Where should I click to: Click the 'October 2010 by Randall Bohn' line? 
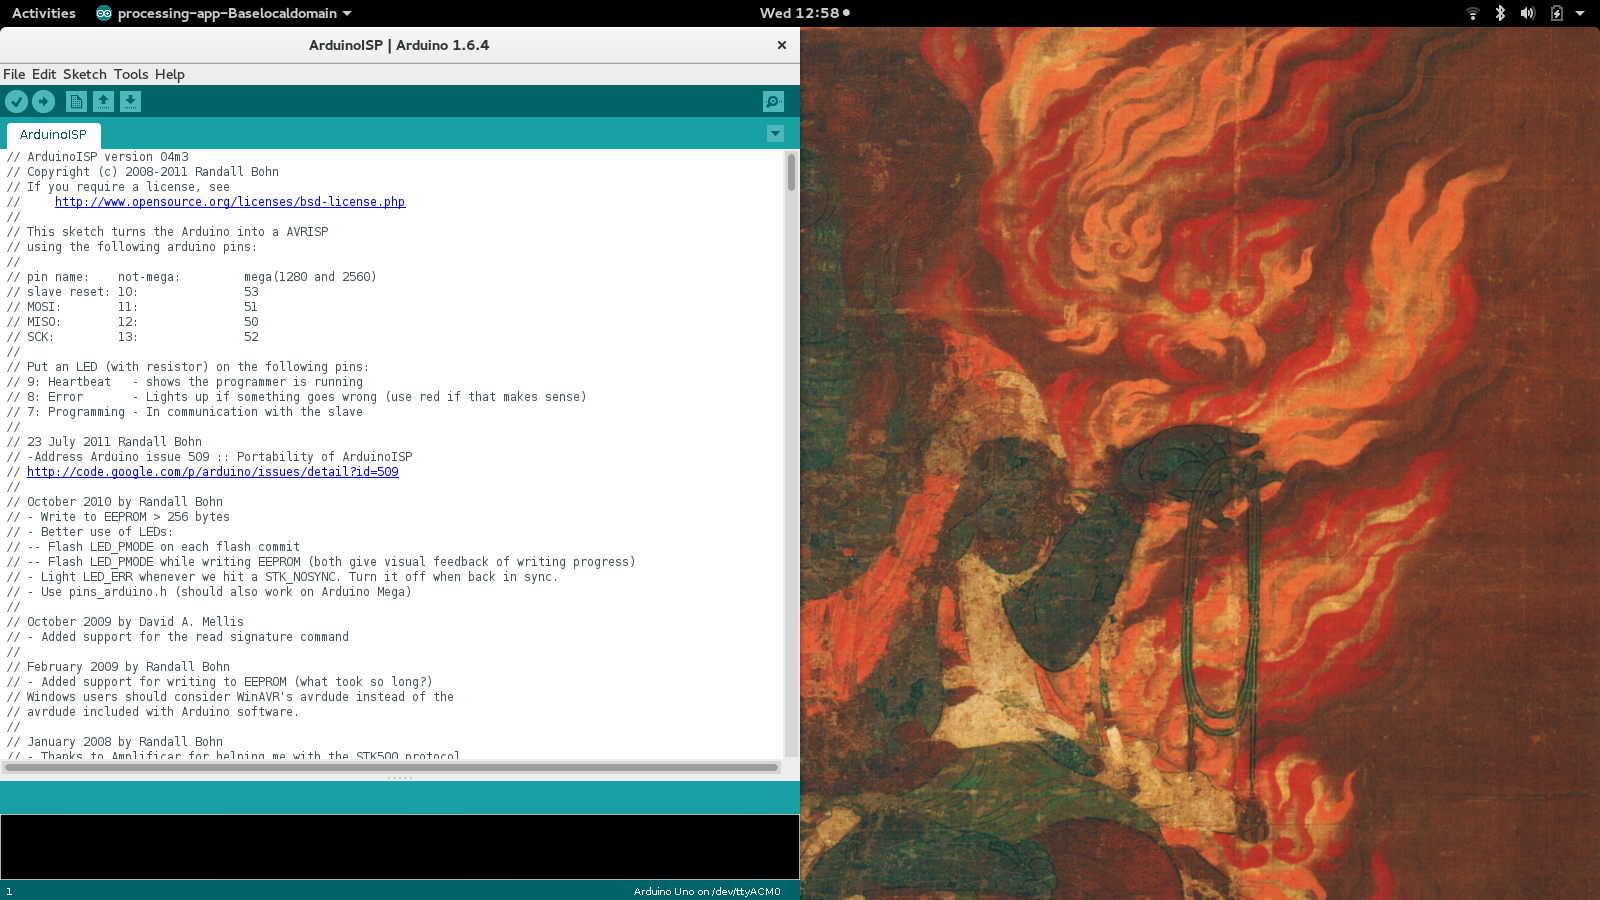point(115,502)
